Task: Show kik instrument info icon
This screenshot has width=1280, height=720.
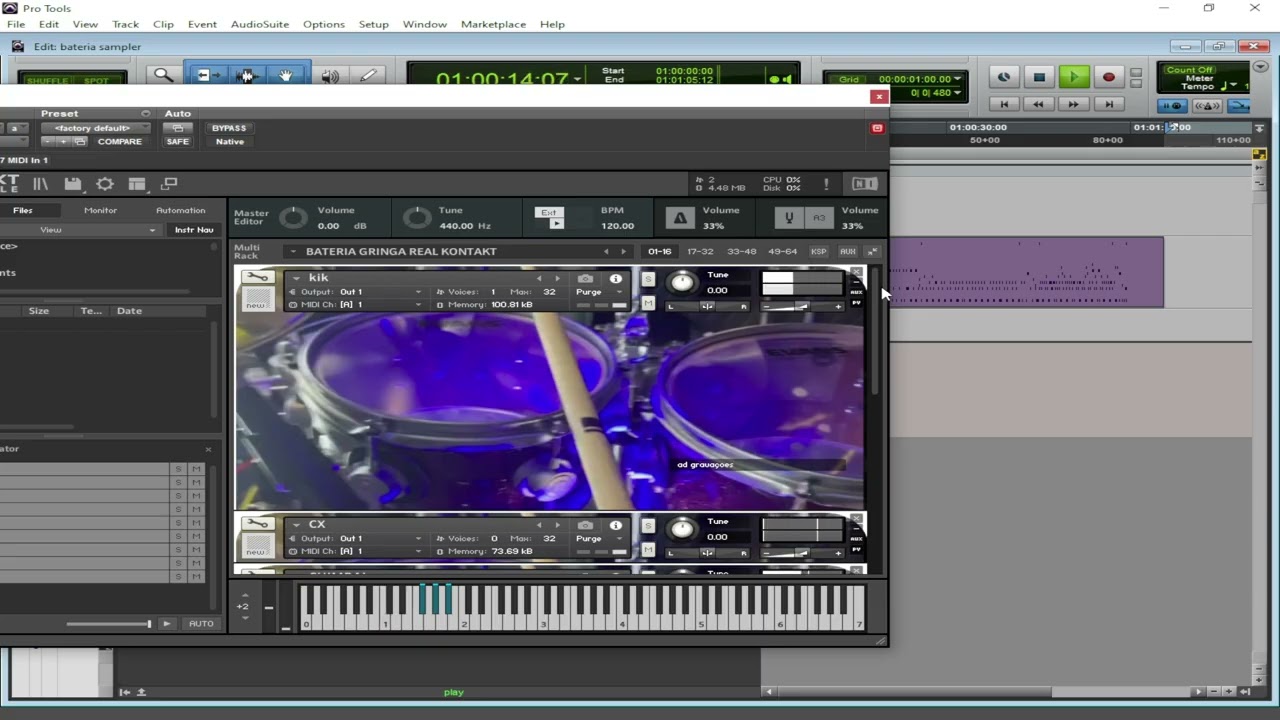Action: click(616, 278)
